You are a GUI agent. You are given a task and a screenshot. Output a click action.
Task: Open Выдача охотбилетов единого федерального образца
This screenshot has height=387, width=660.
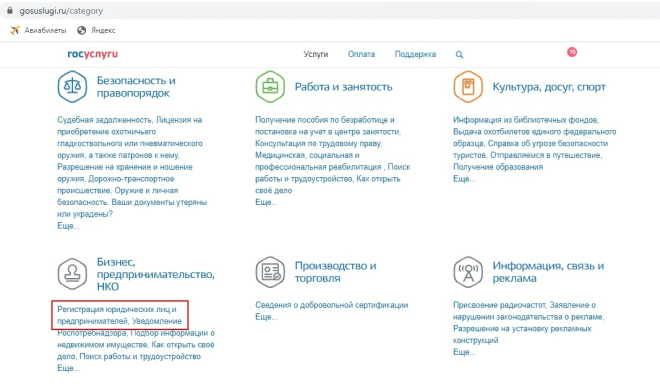tap(535, 137)
